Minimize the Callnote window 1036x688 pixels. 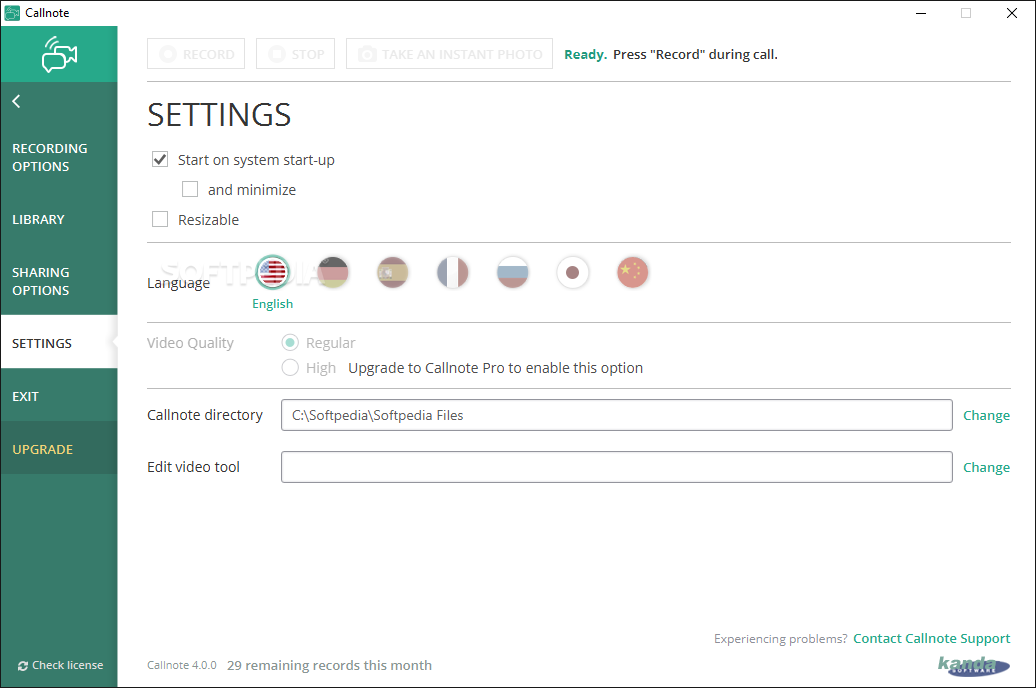coord(921,13)
